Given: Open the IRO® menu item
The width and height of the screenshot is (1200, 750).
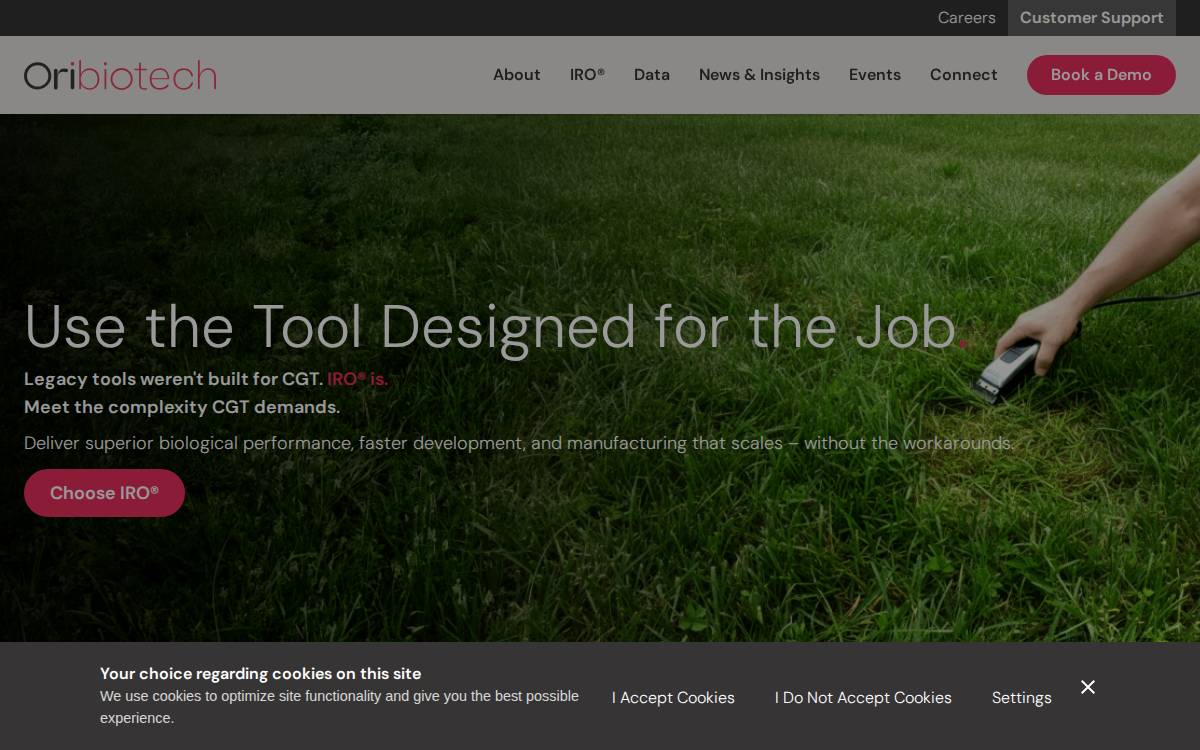Looking at the screenshot, I should tap(587, 75).
